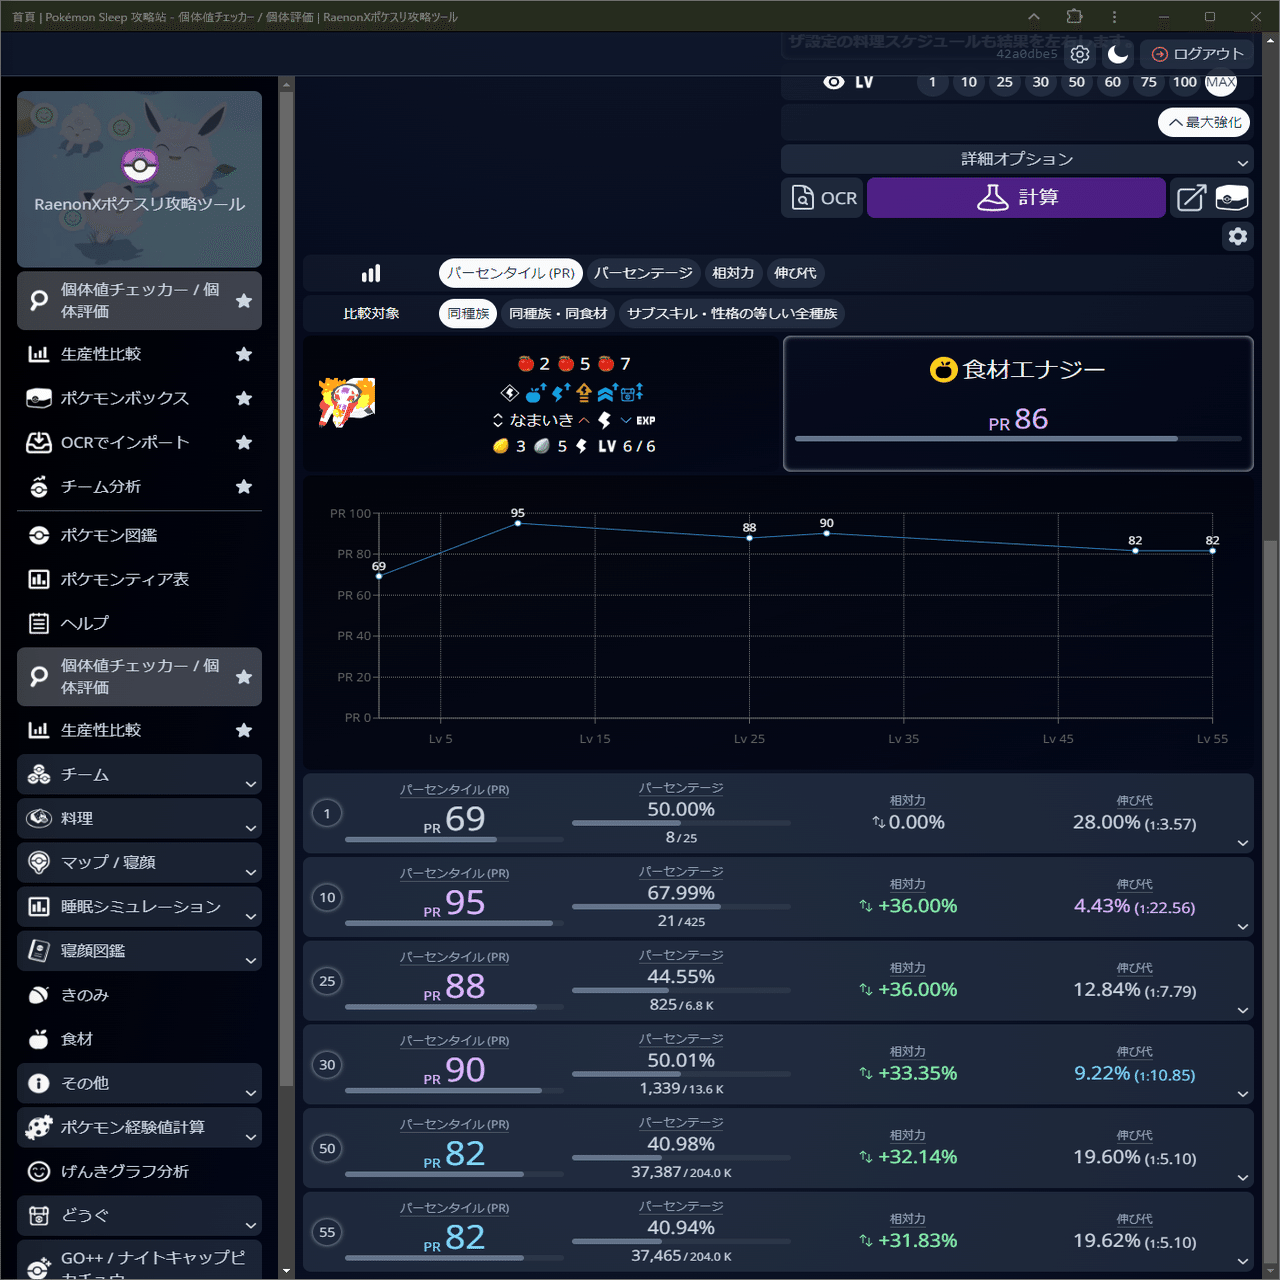The image size is (1280, 1280).
Task: Unfavorite star next to ポケモンボックス
Action: [243, 398]
